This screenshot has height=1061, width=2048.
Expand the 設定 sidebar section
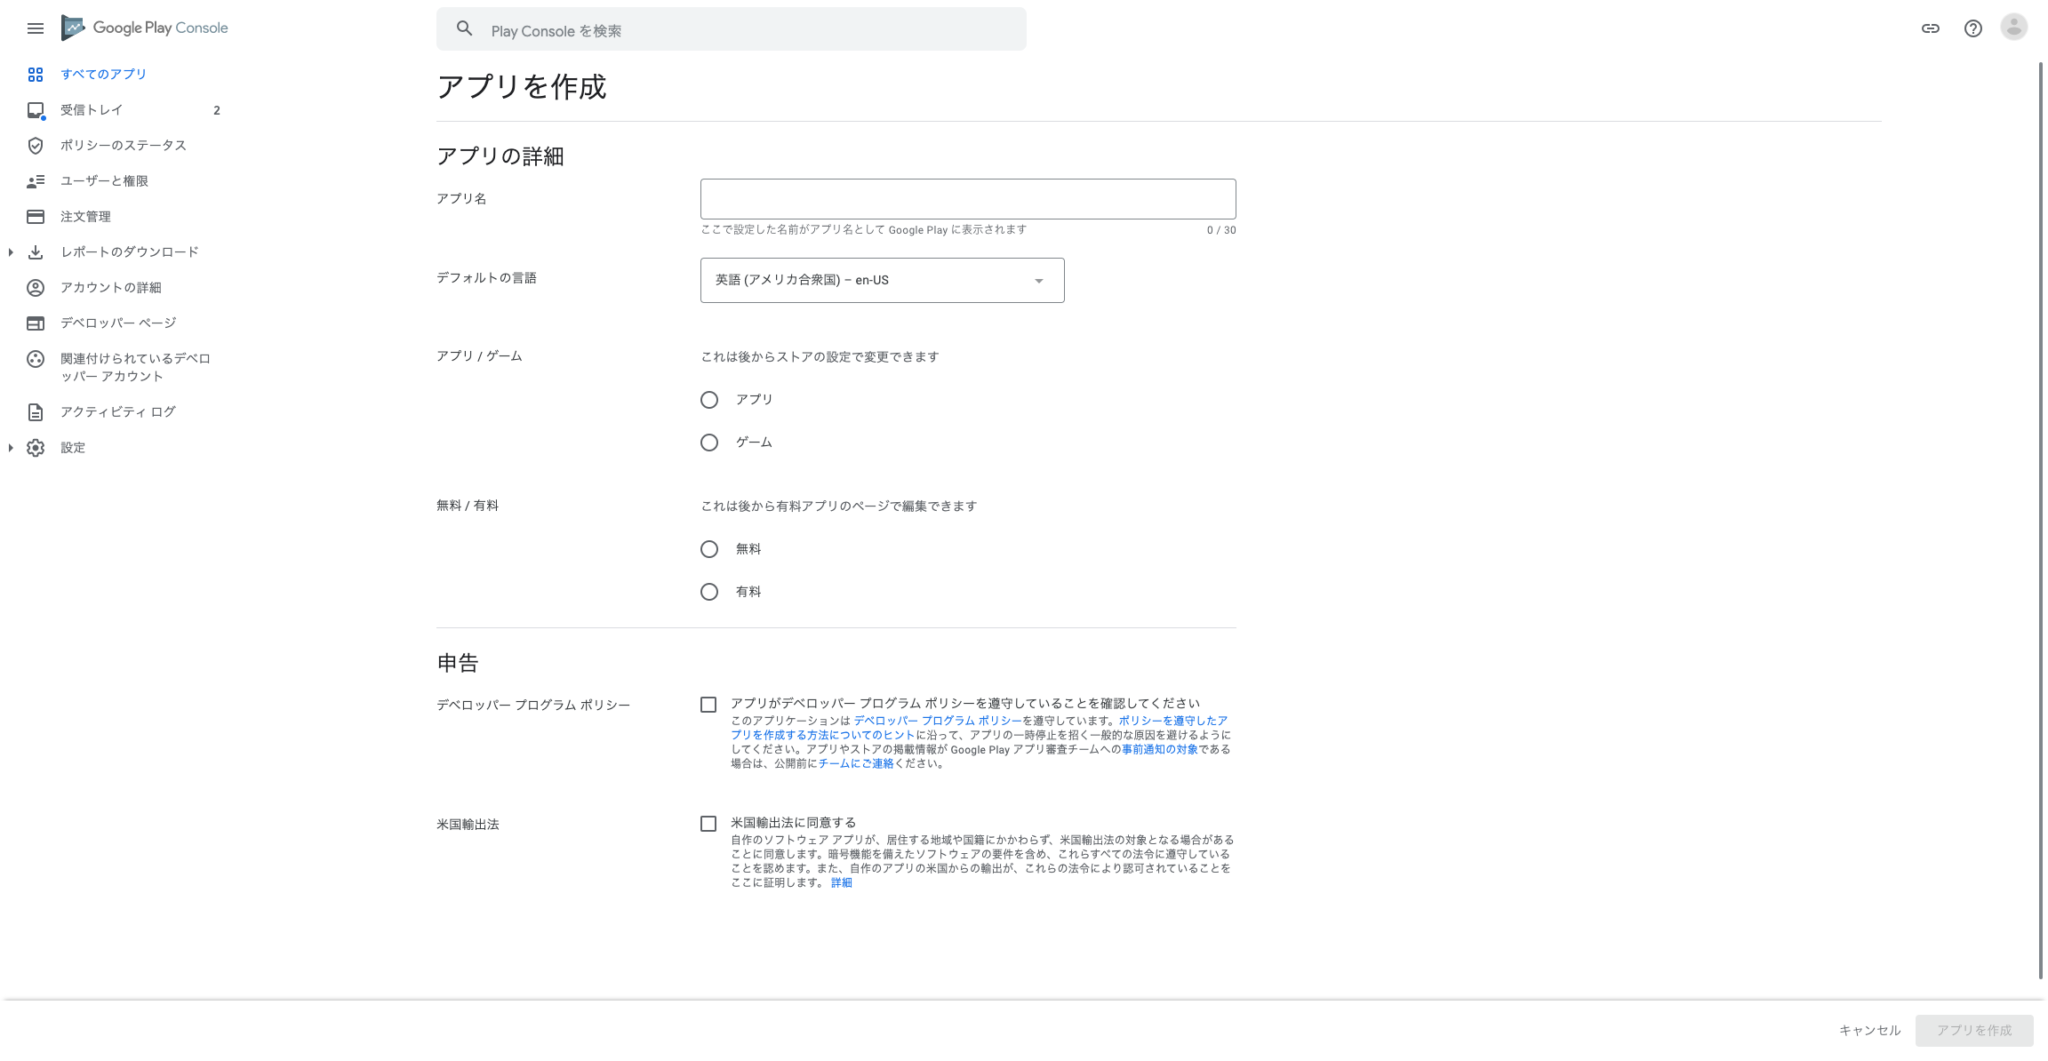pyautogui.click(x=11, y=448)
